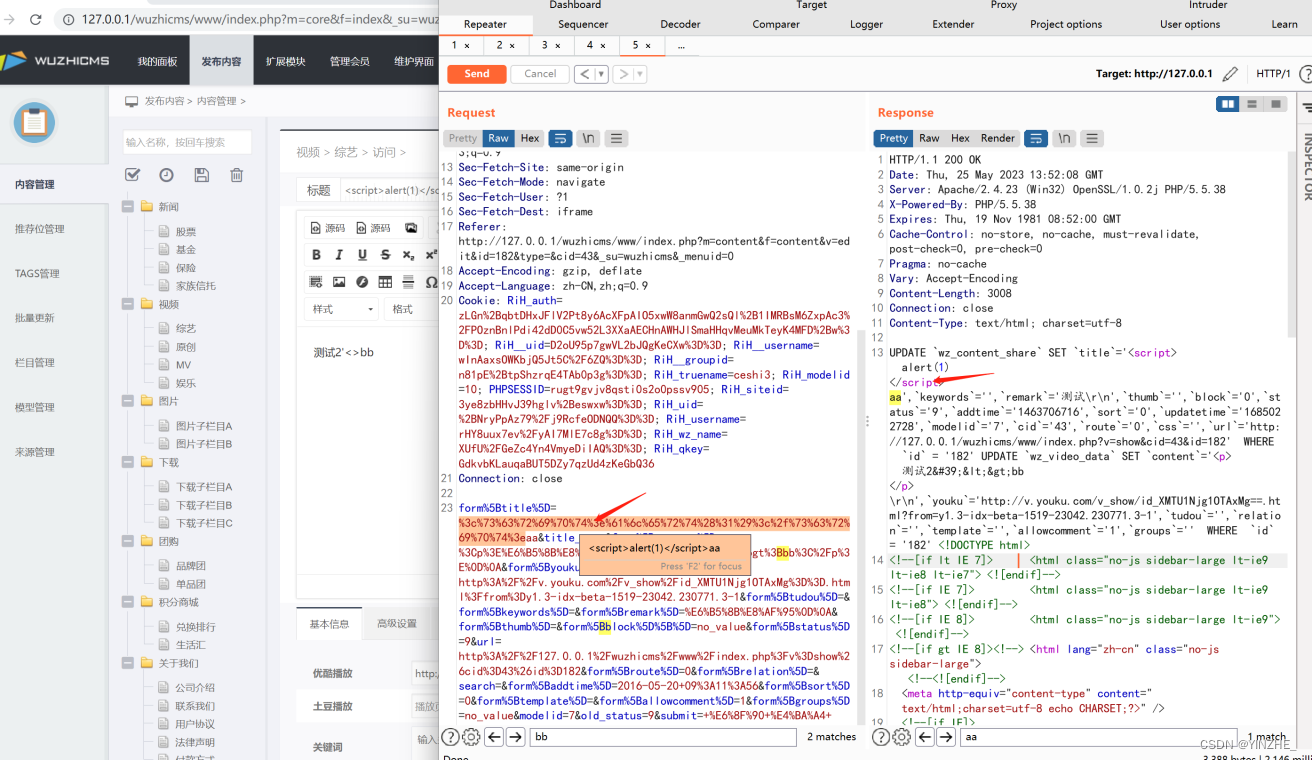Open the Comparer tab

(776, 24)
